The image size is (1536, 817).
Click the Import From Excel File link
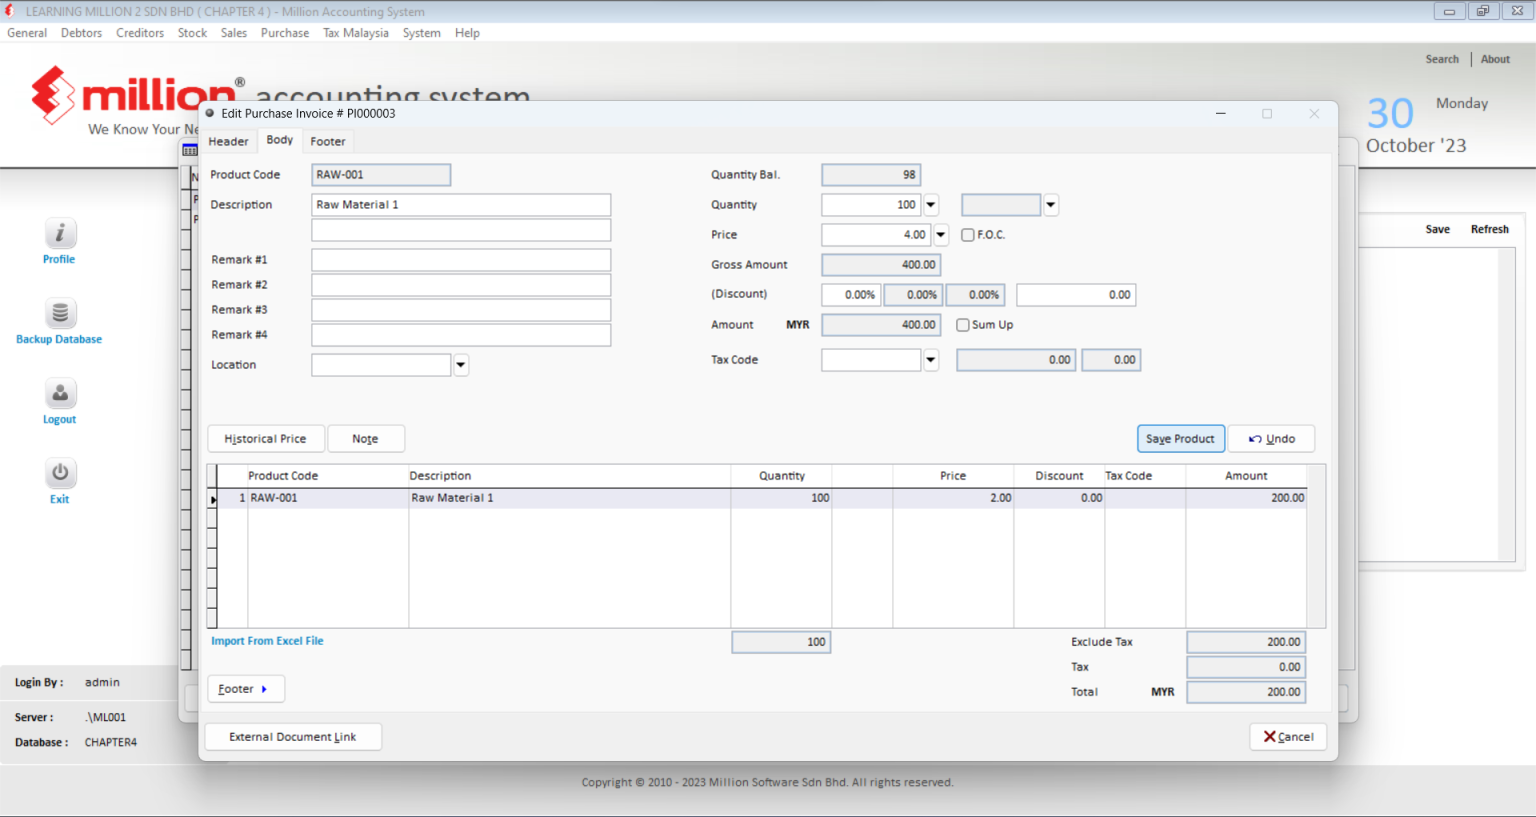click(267, 640)
